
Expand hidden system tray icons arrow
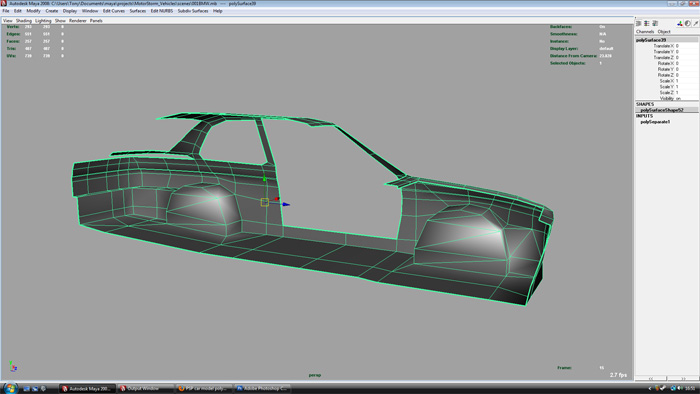[x=650, y=389]
